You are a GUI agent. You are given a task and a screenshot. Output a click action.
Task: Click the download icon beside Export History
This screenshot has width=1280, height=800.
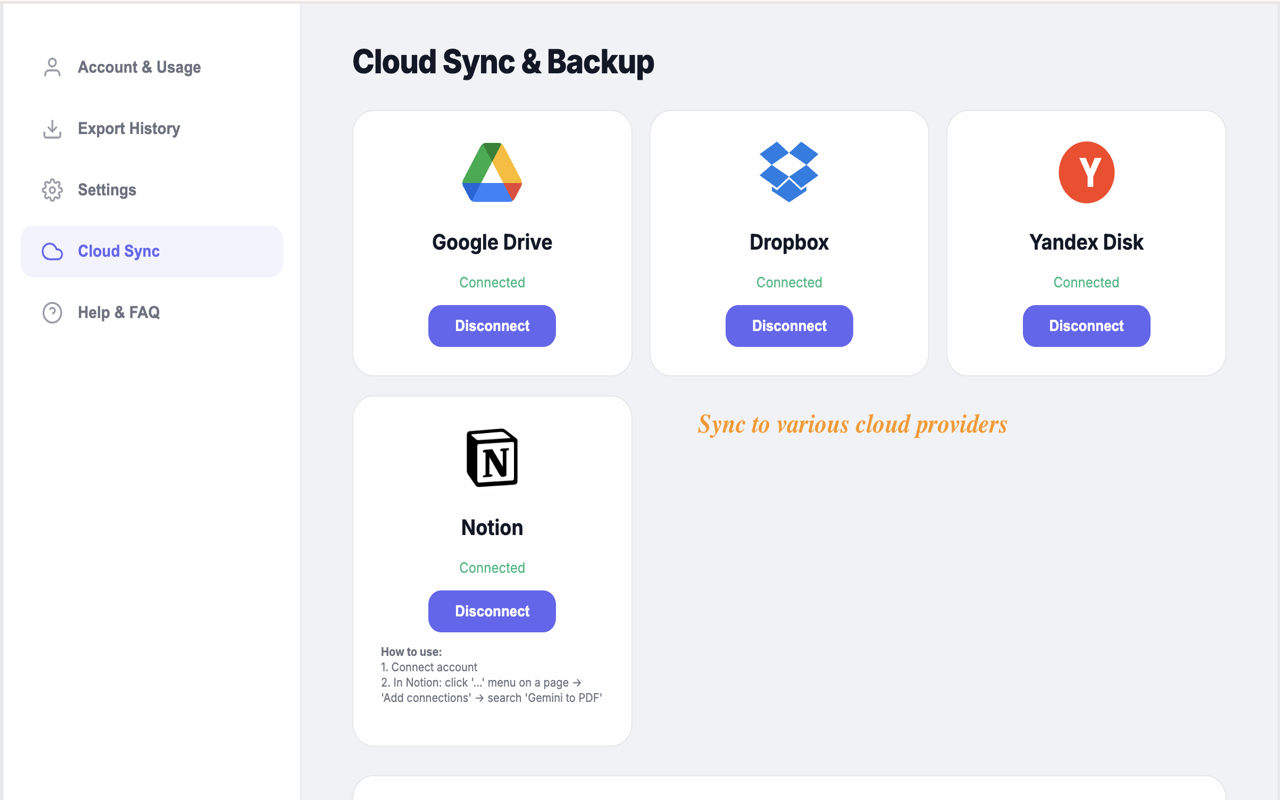pyautogui.click(x=52, y=128)
